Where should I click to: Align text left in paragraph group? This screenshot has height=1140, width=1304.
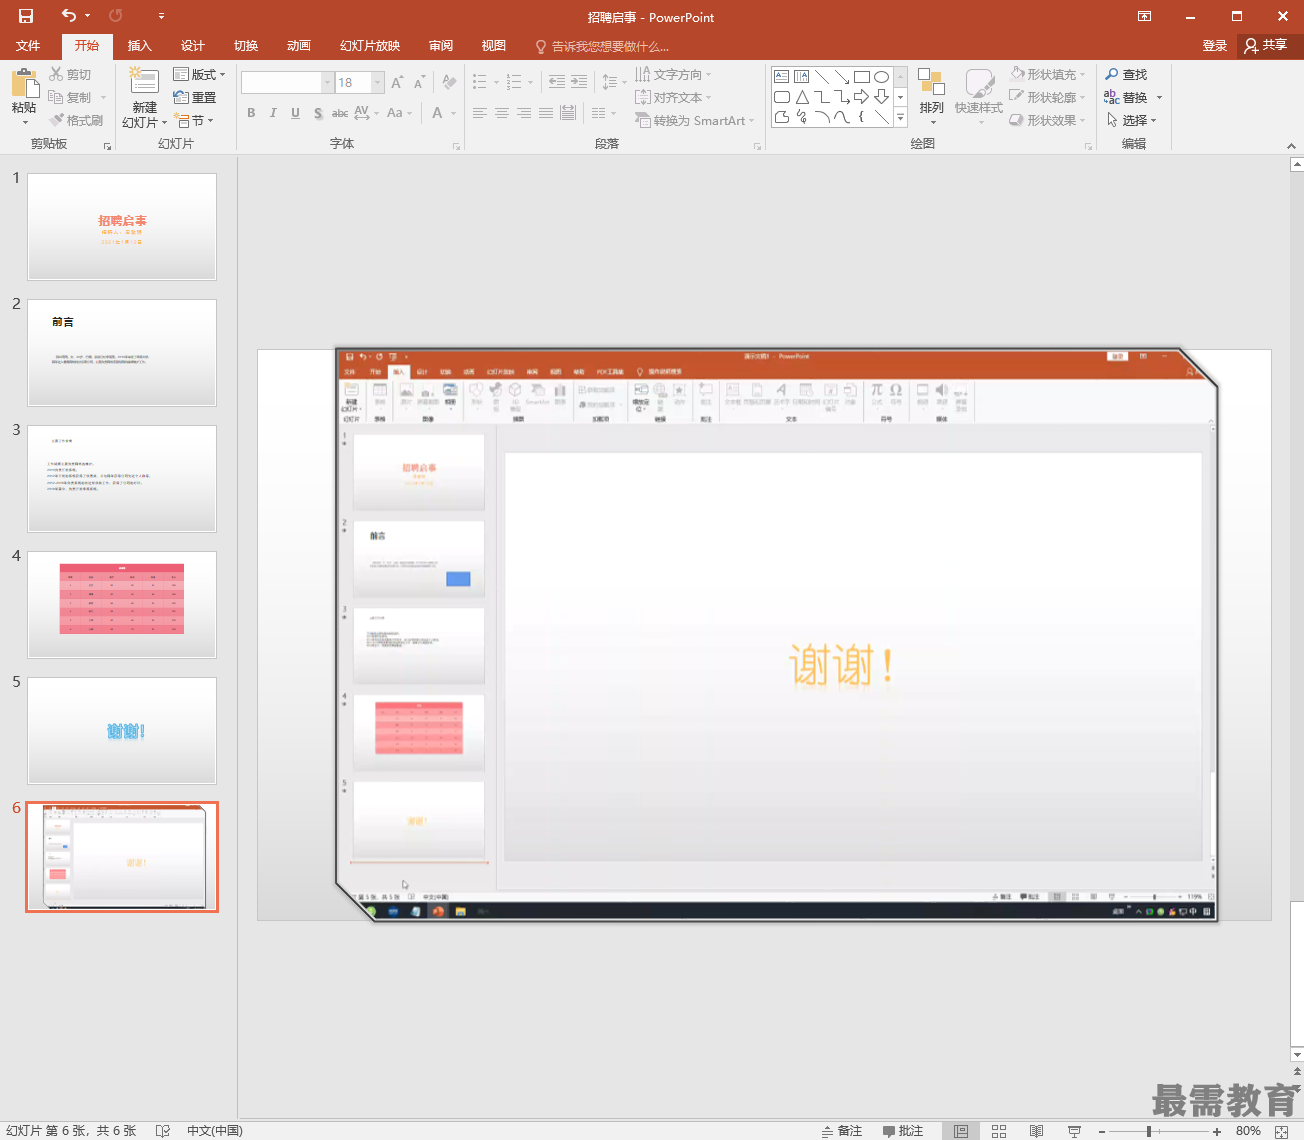480,114
